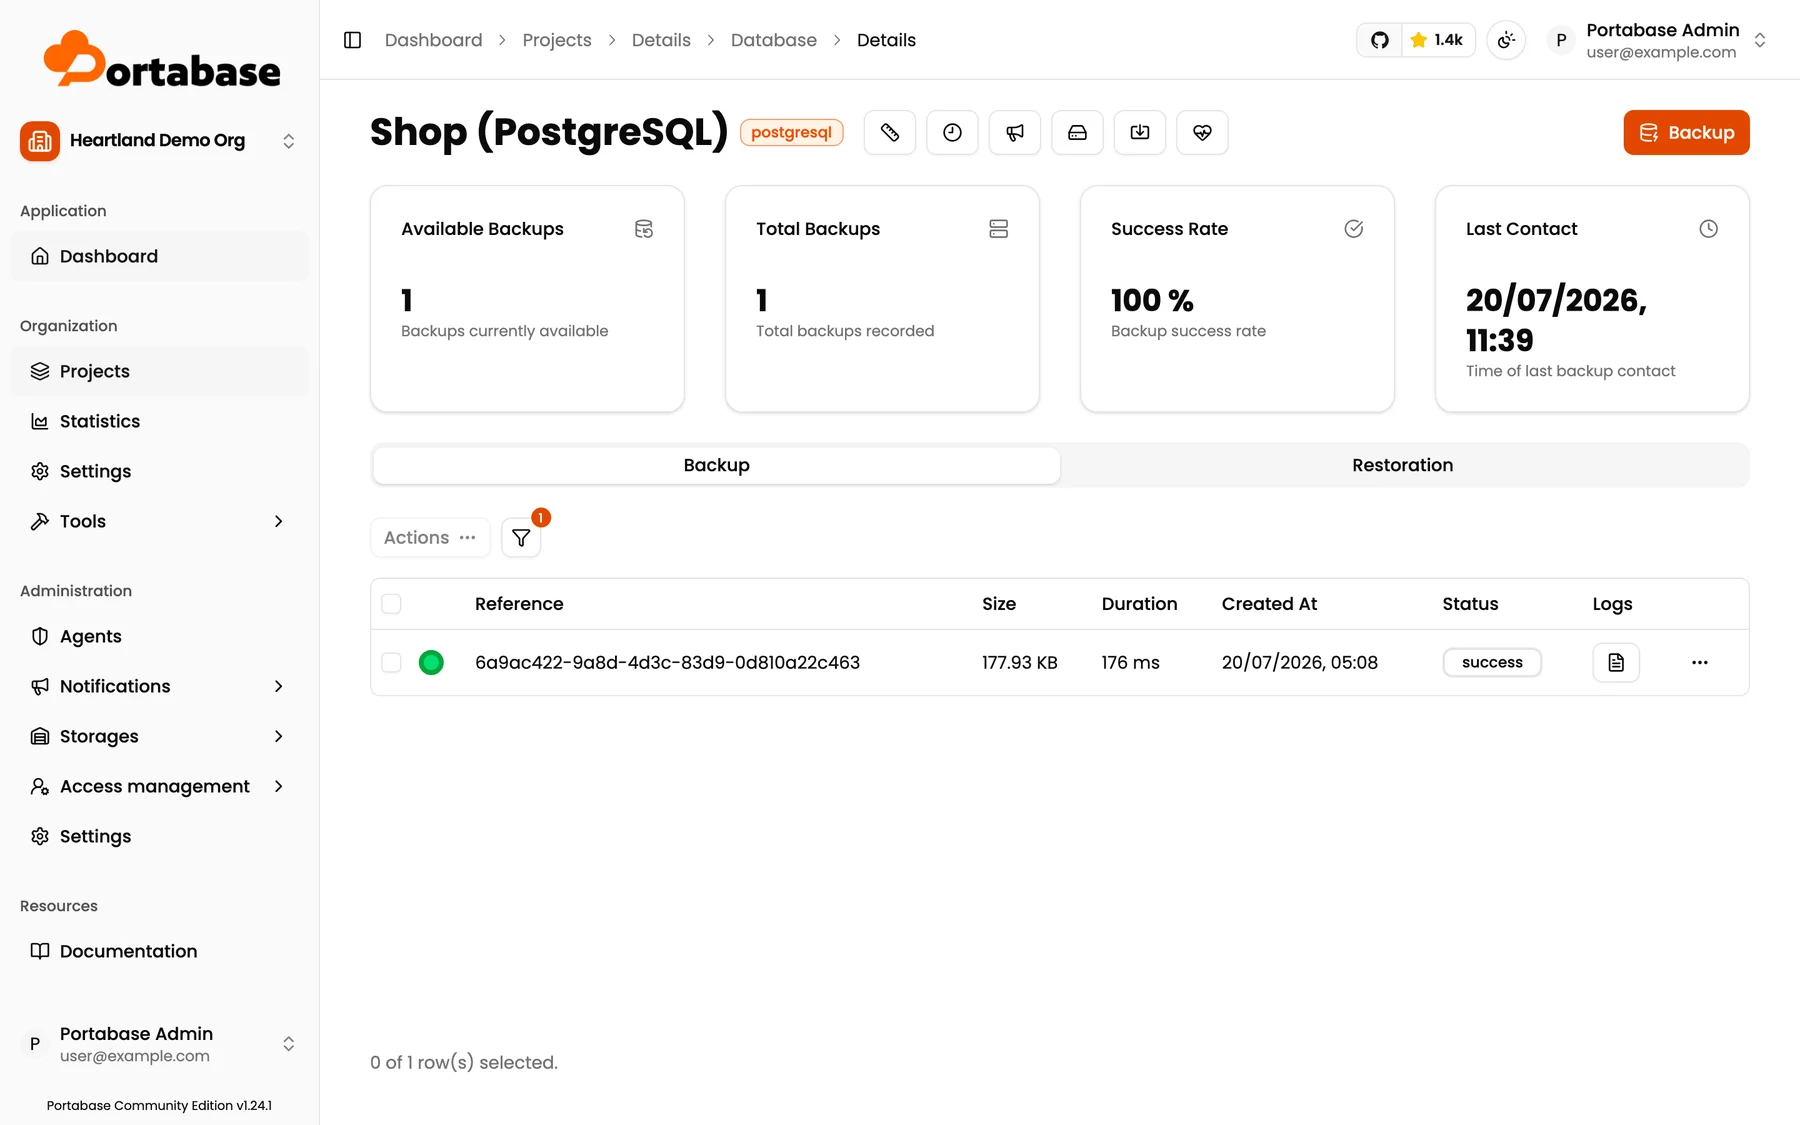
Task: Click the 176 ms duration cell
Action: coord(1130,662)
